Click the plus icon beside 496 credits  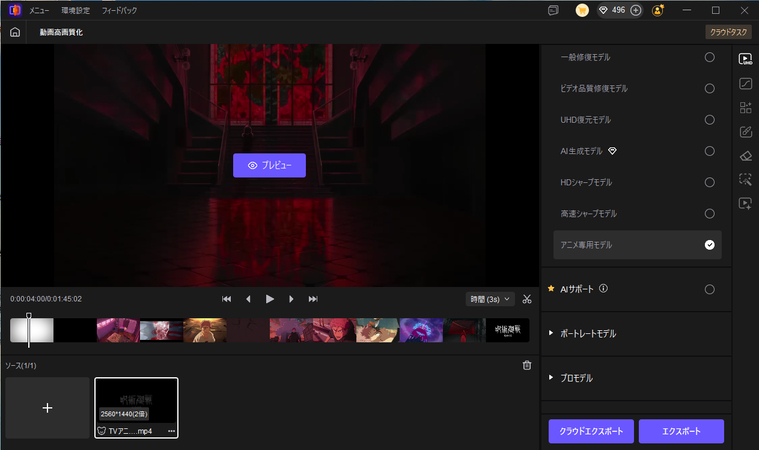click(635, 10)
